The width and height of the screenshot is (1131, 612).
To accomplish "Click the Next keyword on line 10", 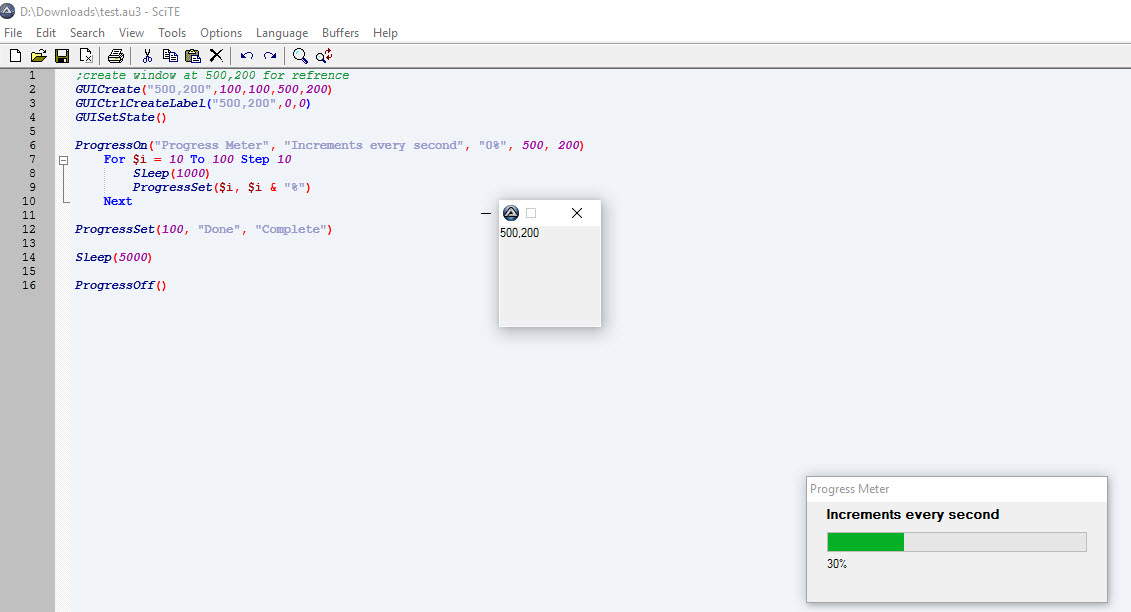I will coord(118,201).
